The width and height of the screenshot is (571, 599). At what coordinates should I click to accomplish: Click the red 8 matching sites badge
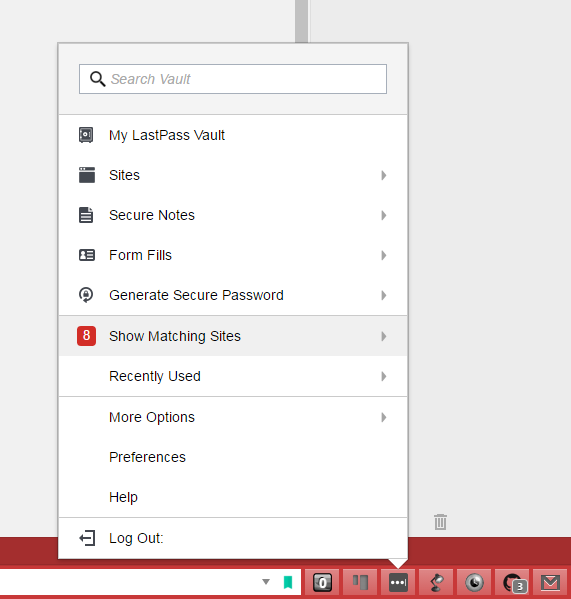tap(86, 336)
